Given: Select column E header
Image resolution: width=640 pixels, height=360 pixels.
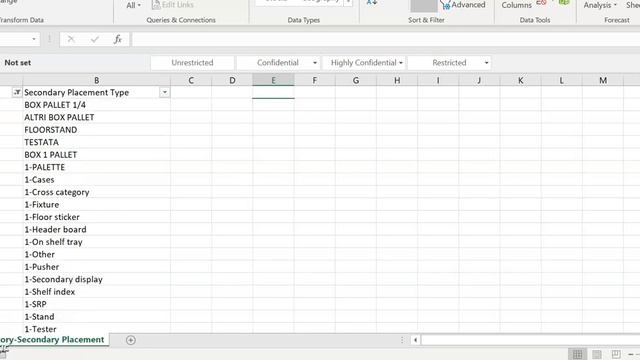Looking at the screenshot, I should (273, 80).
